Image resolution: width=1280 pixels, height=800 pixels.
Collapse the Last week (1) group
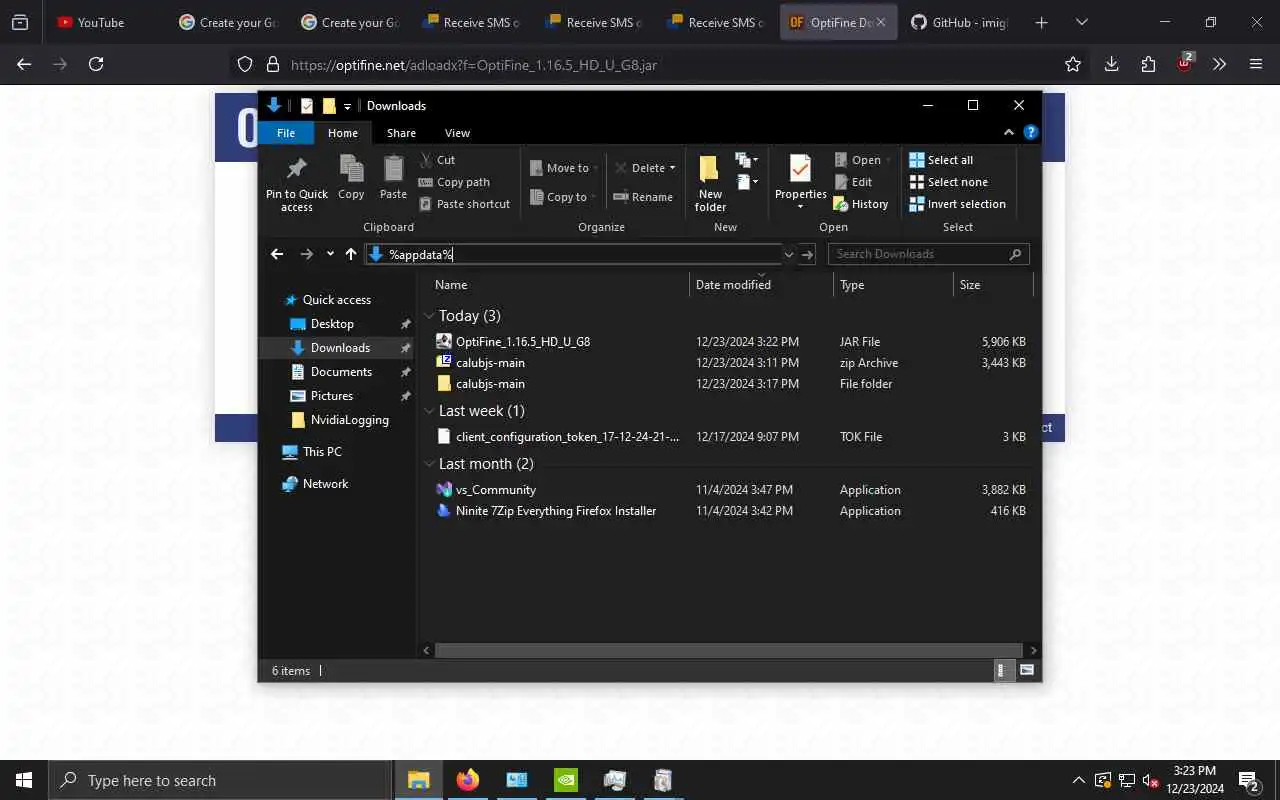pos(429,411)
